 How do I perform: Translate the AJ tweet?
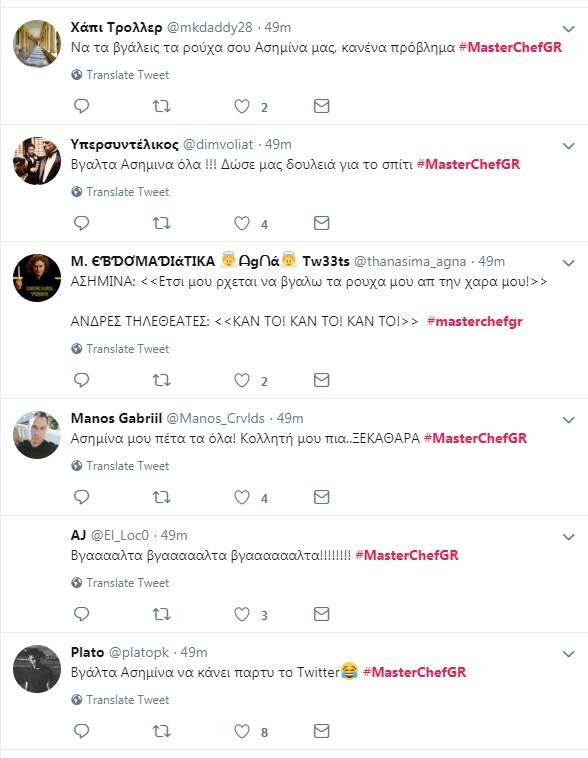120,583
